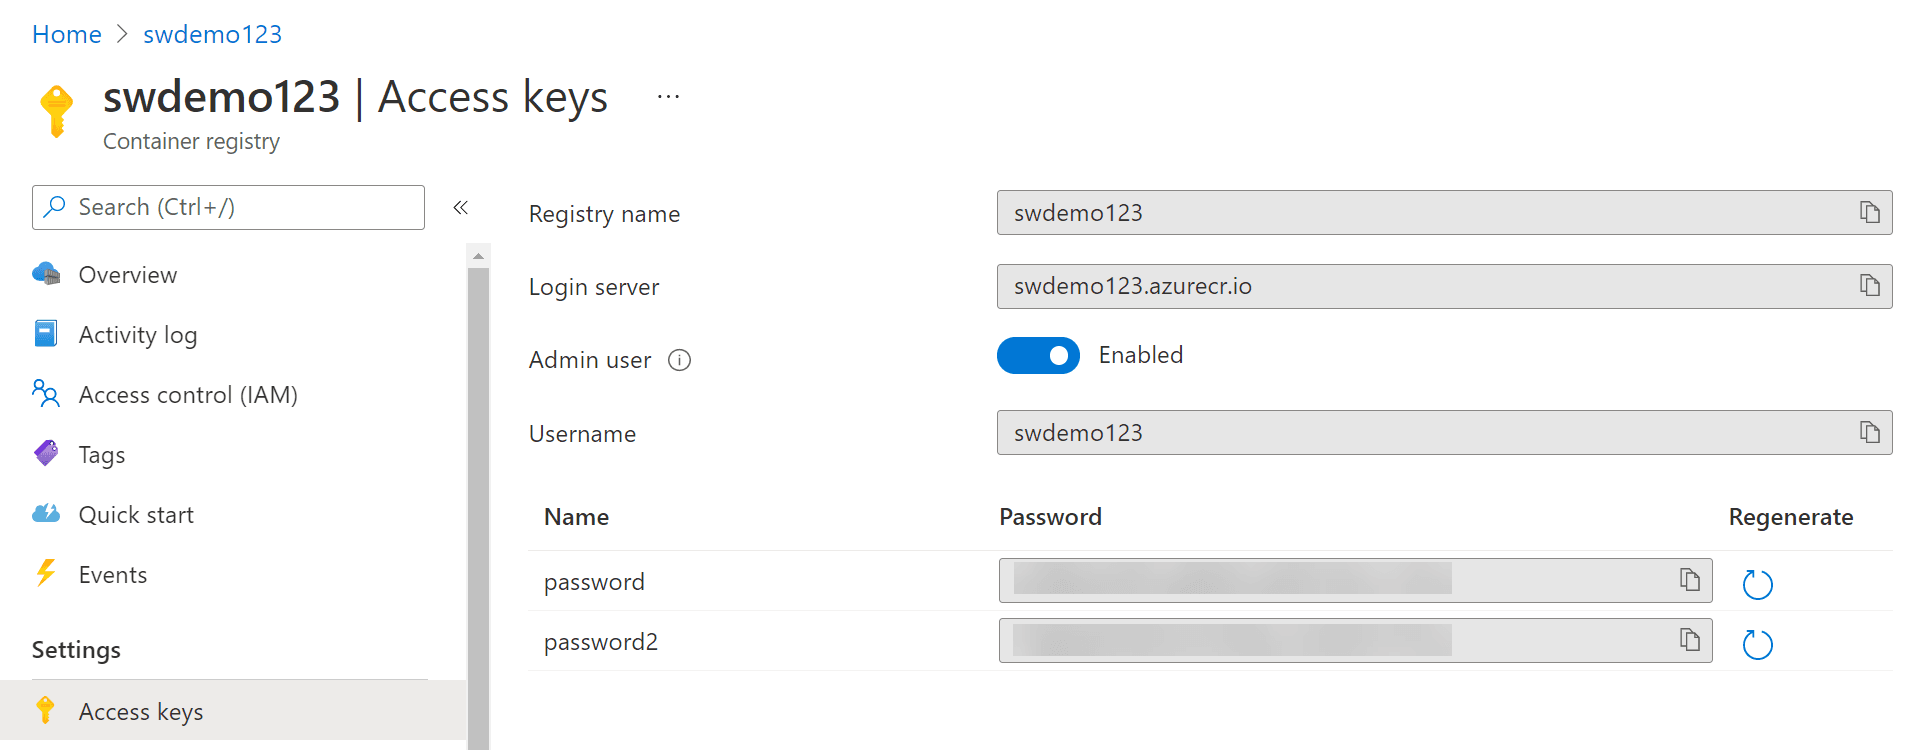Click the yellow key icon beside page title
Image resolution: width=1912 pixels, height=750 pixels.
[57, 110]
